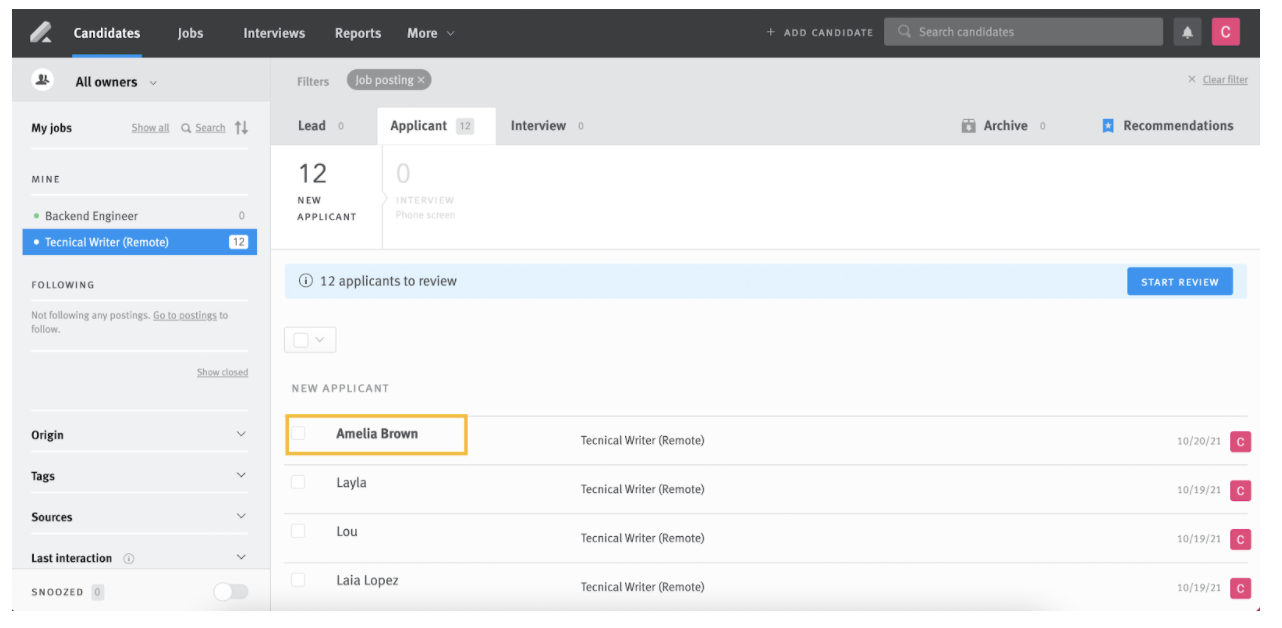Click the user avatar in top bar

pyautogui.click(x=1225, y=32)
